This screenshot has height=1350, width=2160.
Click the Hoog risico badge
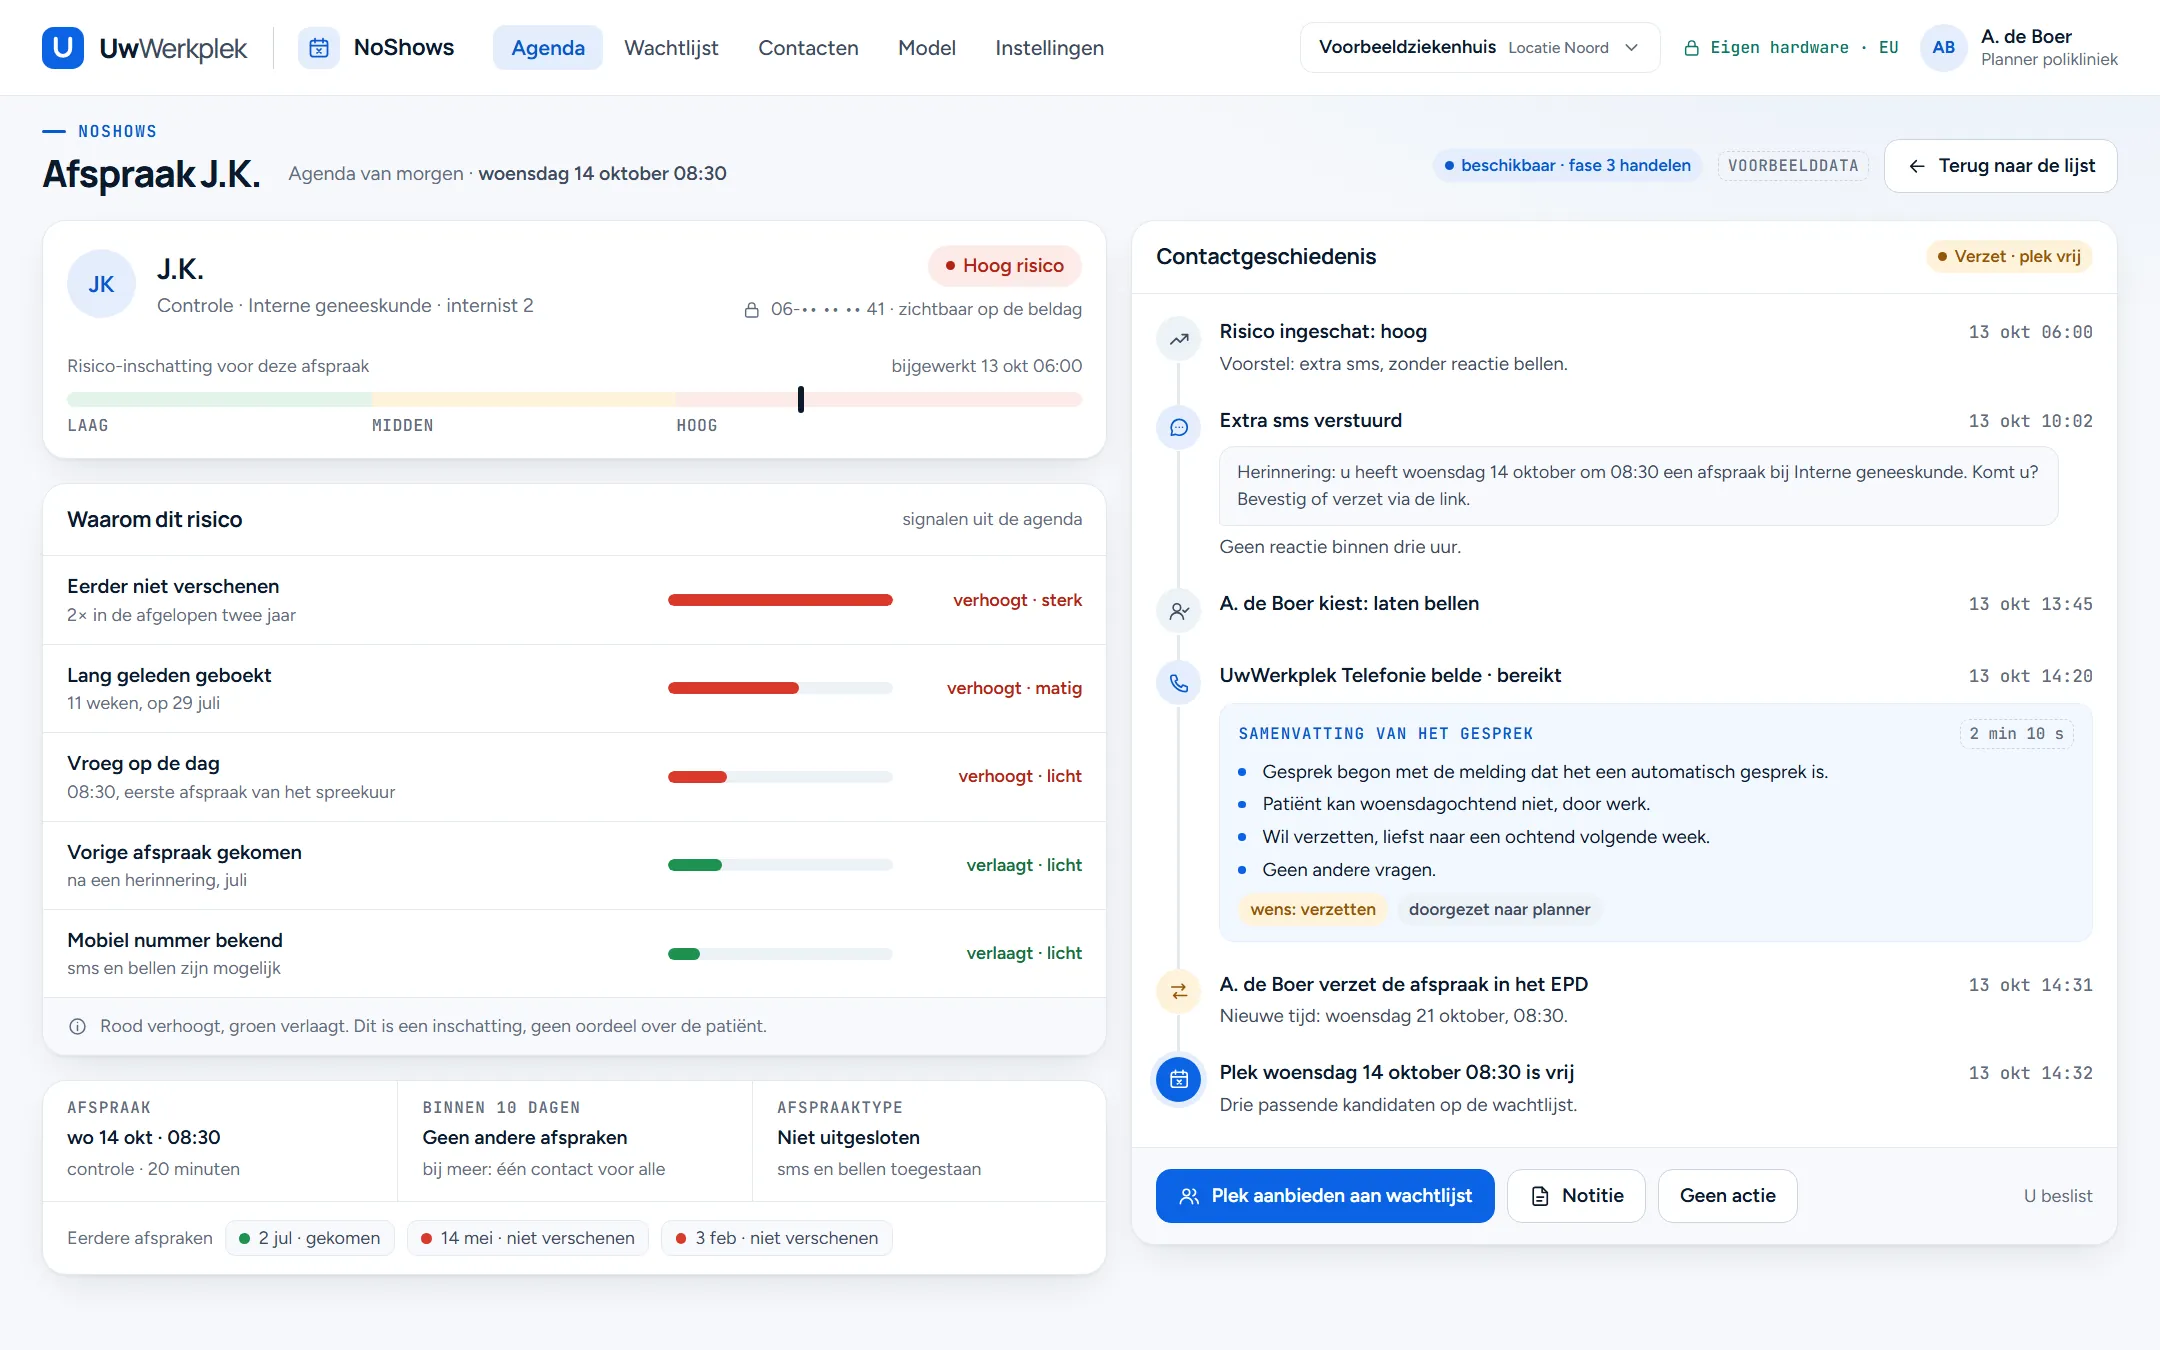[1004, 265]
